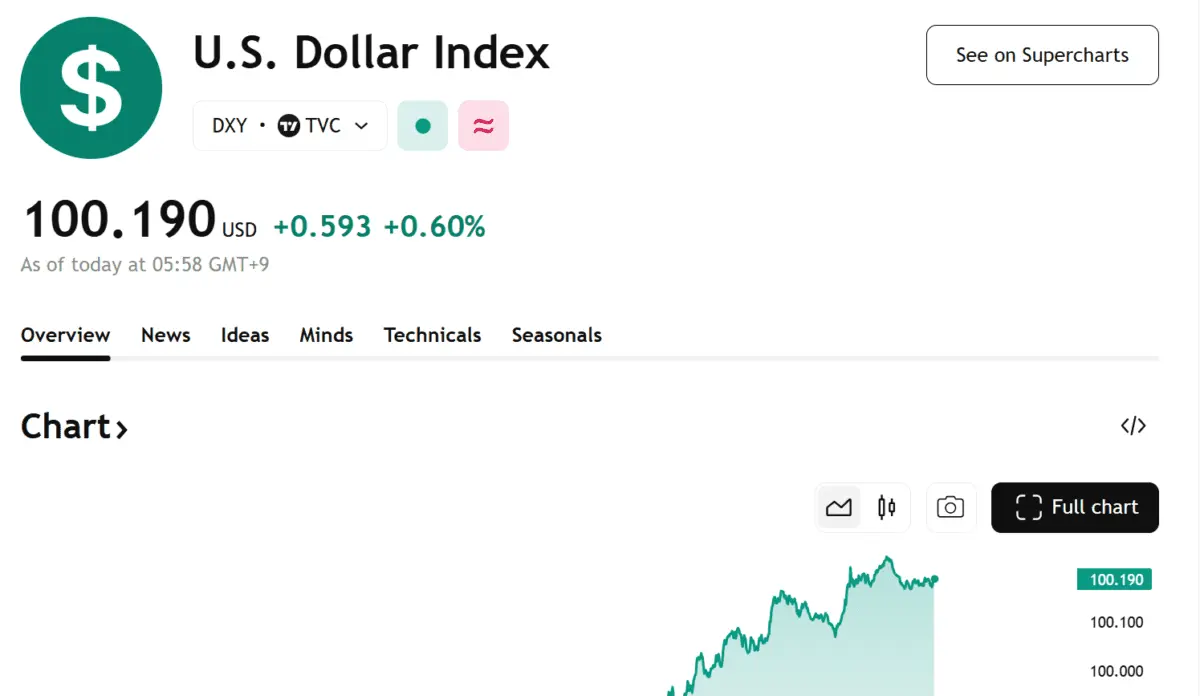Select the Seasonals tab
This screenshot has width=1200, height=696.
point(556,335)
